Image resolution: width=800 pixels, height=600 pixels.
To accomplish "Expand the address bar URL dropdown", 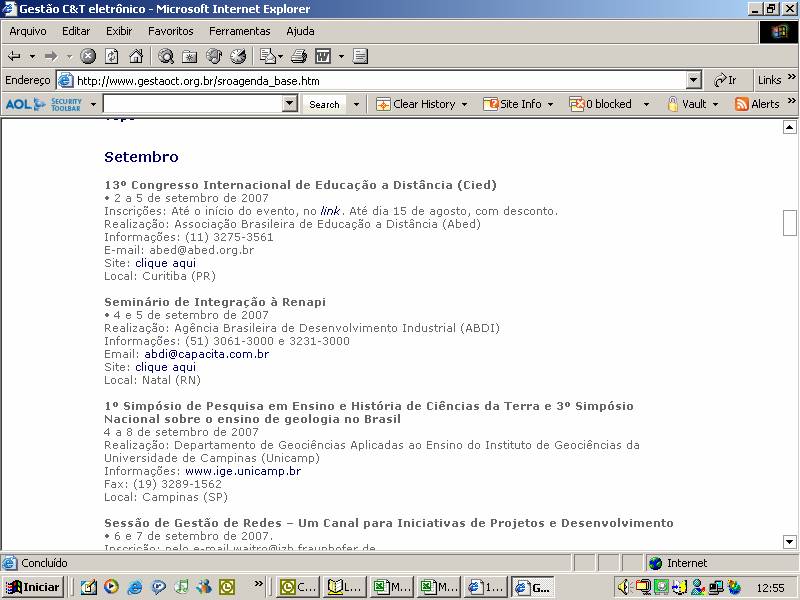I will pyautogui.click(x=694, y=80).
